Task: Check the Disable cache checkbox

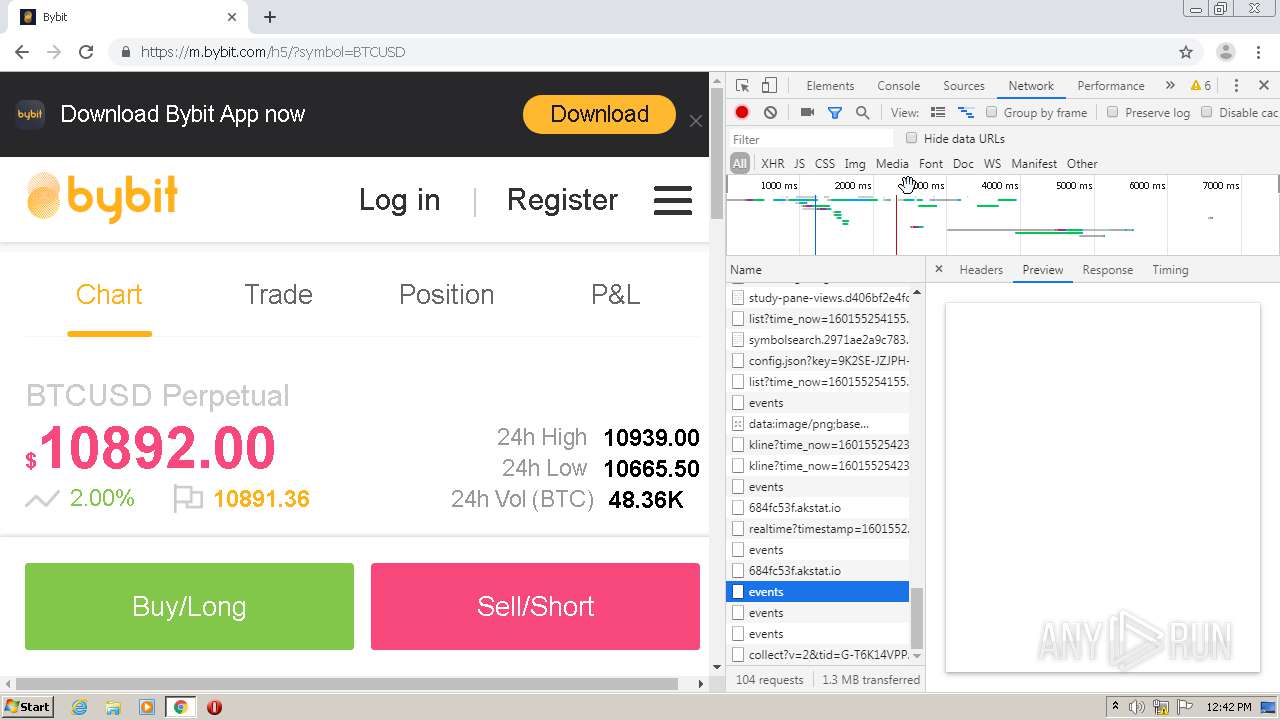Action: click(1207, 112)
